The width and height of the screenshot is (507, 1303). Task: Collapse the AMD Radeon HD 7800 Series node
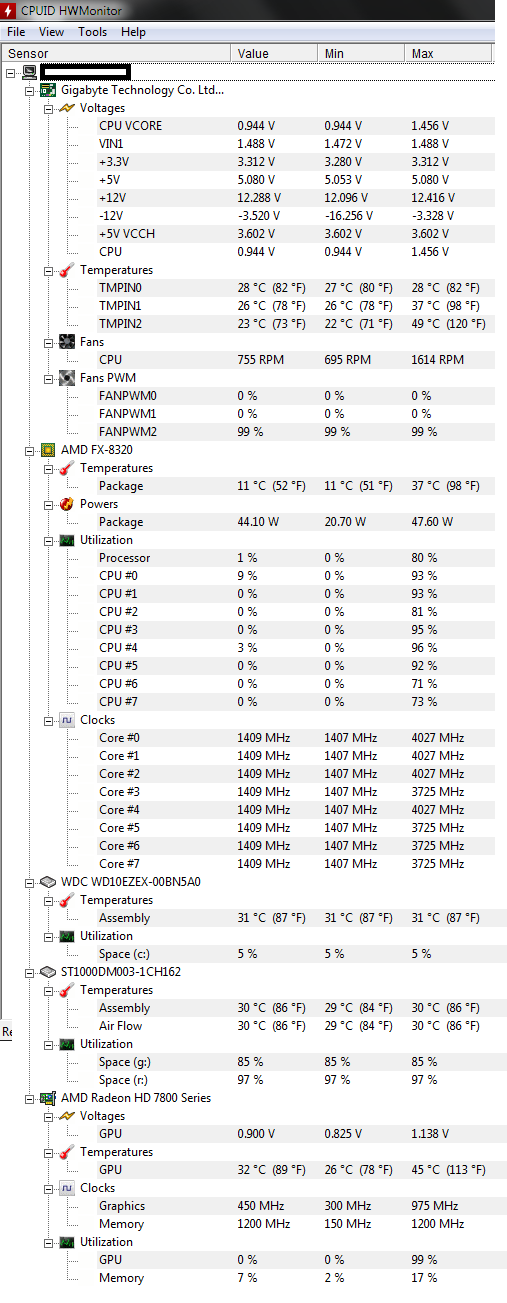coord(29,1098)
